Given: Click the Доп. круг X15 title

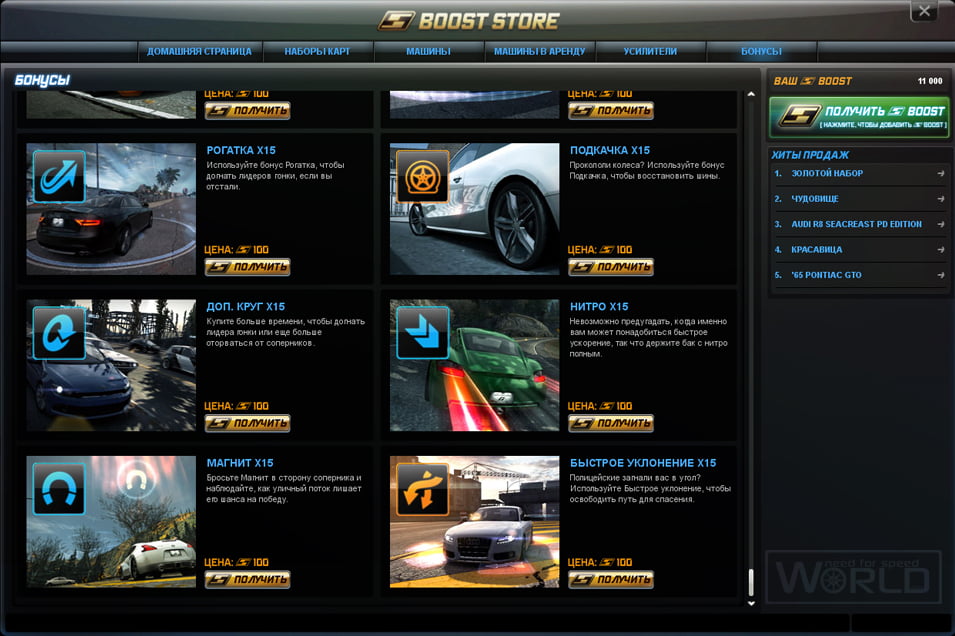Looking at the screenshot, I should (x=245, y=307).
